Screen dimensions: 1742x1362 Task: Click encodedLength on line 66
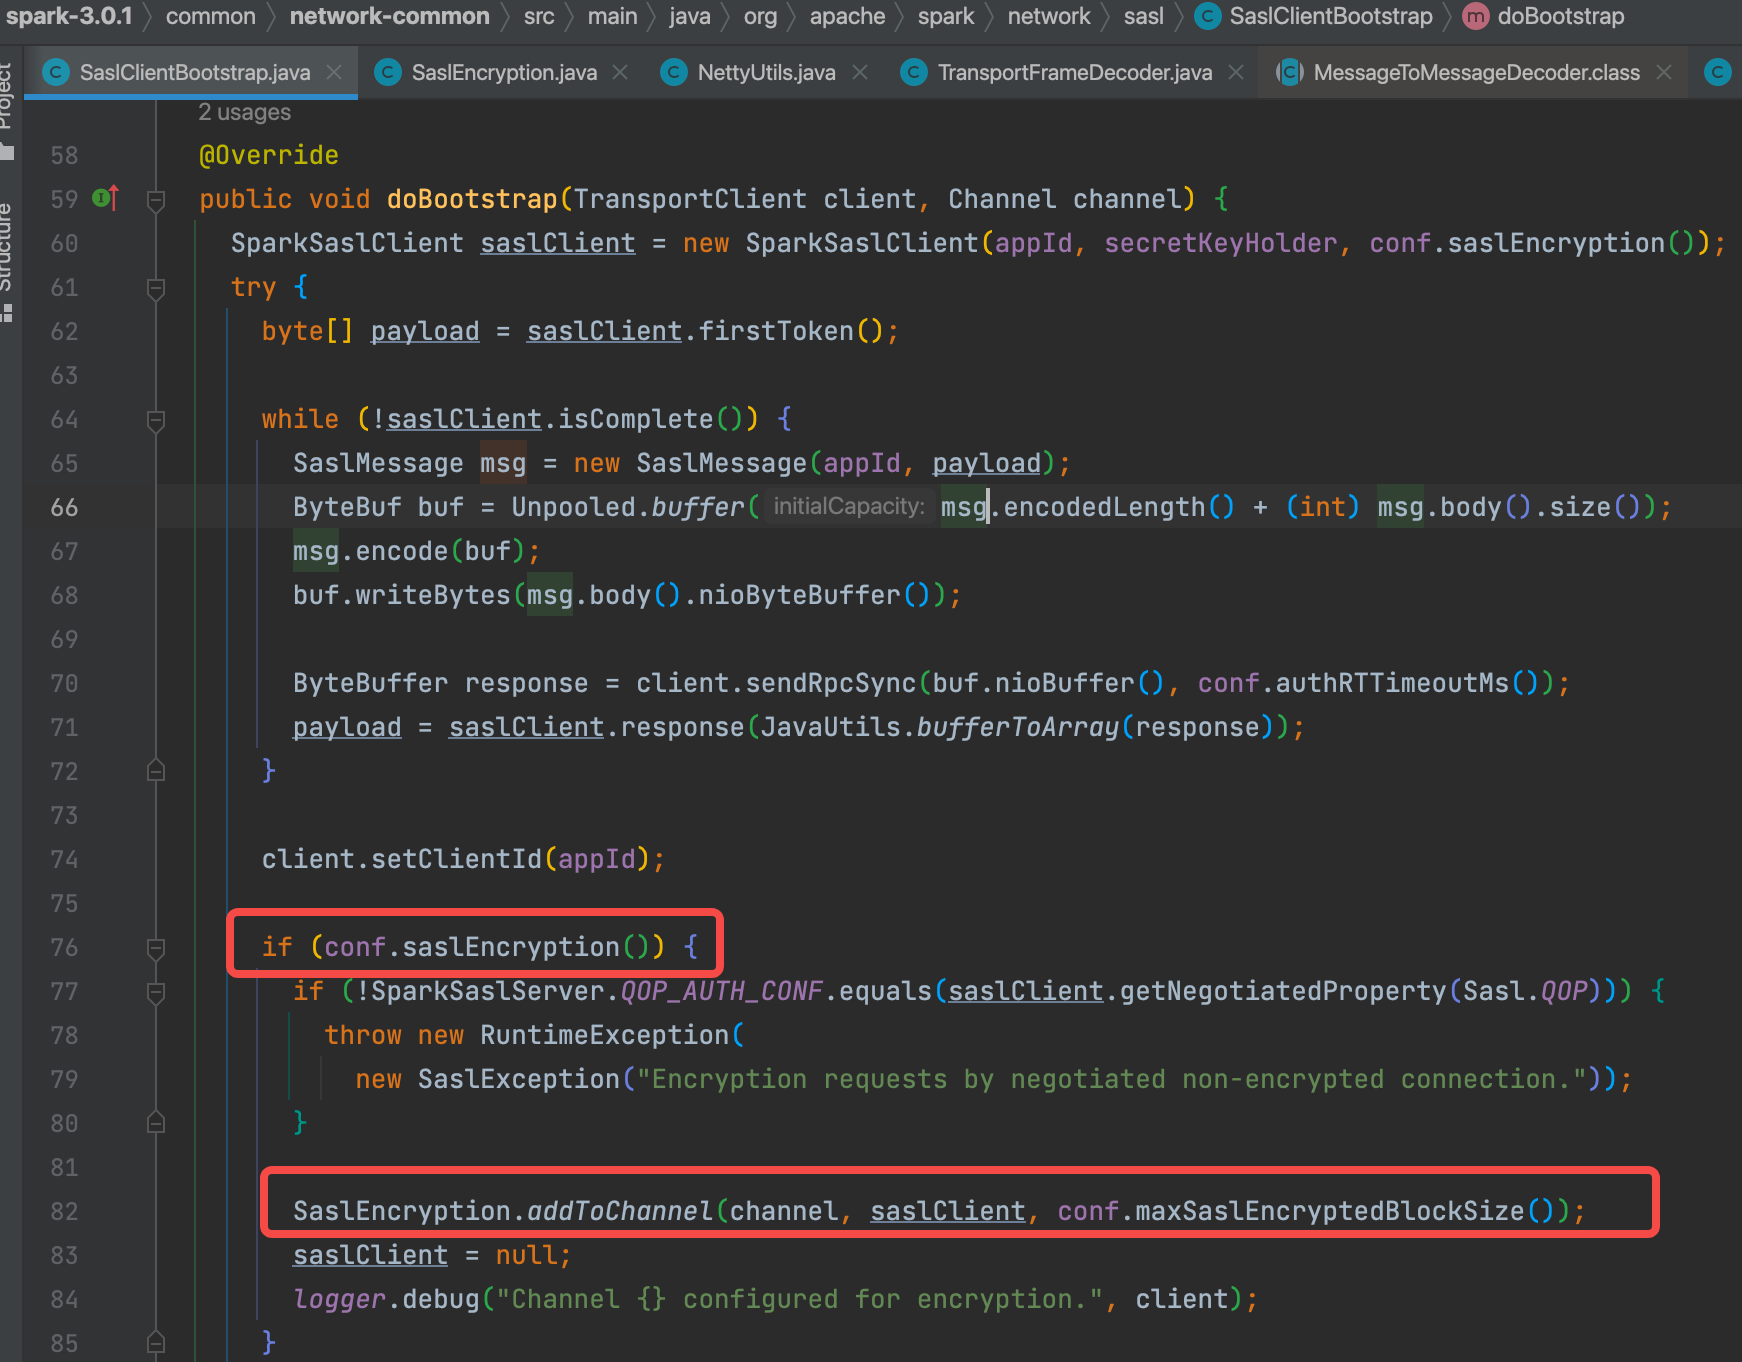pyautogui.click(x=1105, y=507)
